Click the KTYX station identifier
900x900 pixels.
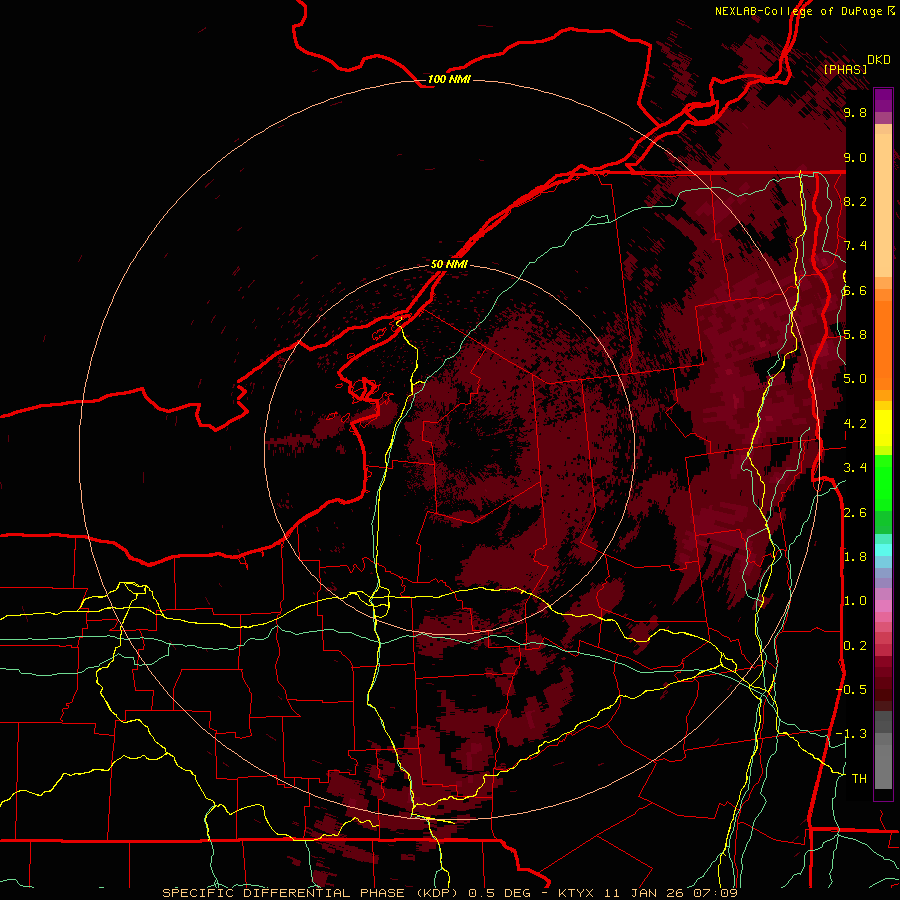(577, 893)
